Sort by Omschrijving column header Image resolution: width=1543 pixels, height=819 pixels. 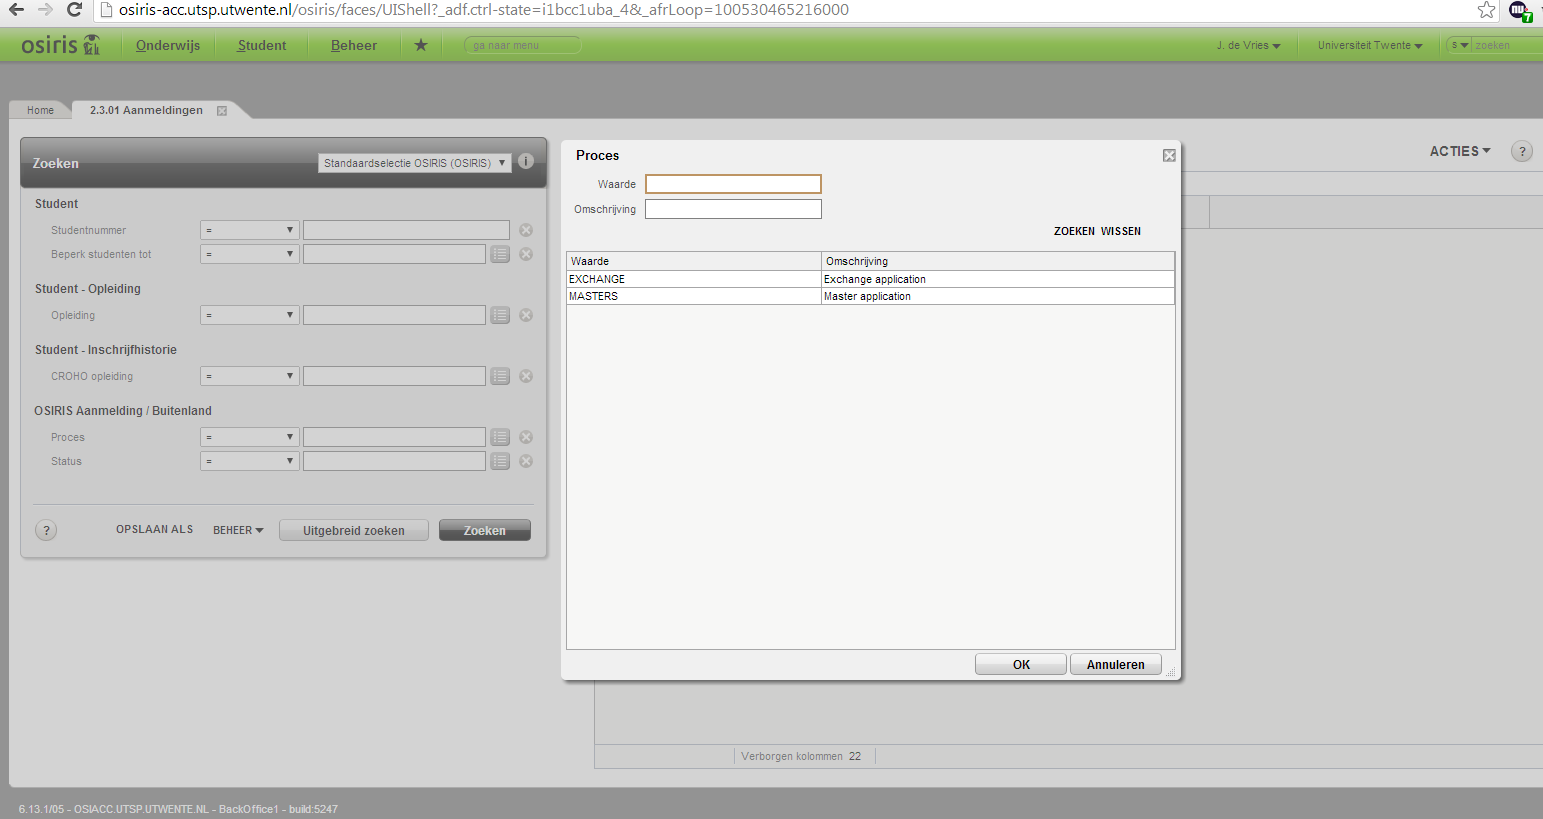coord(998,261)
